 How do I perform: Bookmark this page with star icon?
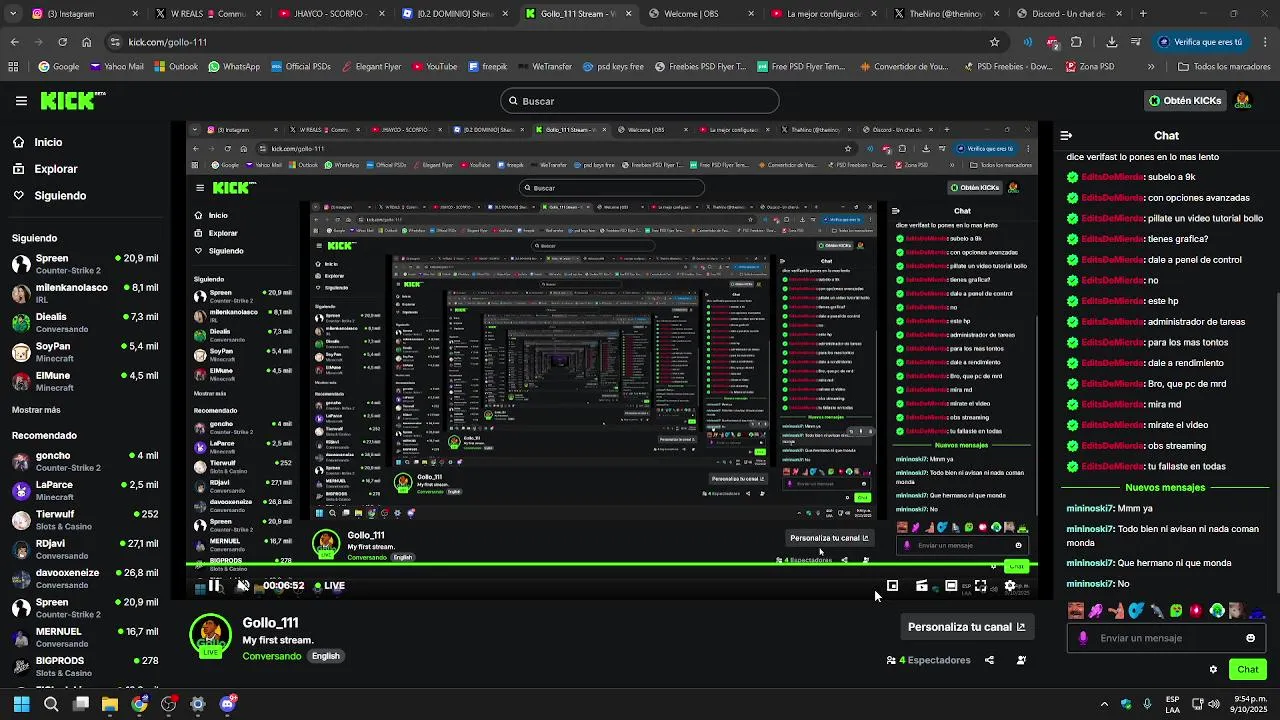pyautogui.click(x=994, y=42)
